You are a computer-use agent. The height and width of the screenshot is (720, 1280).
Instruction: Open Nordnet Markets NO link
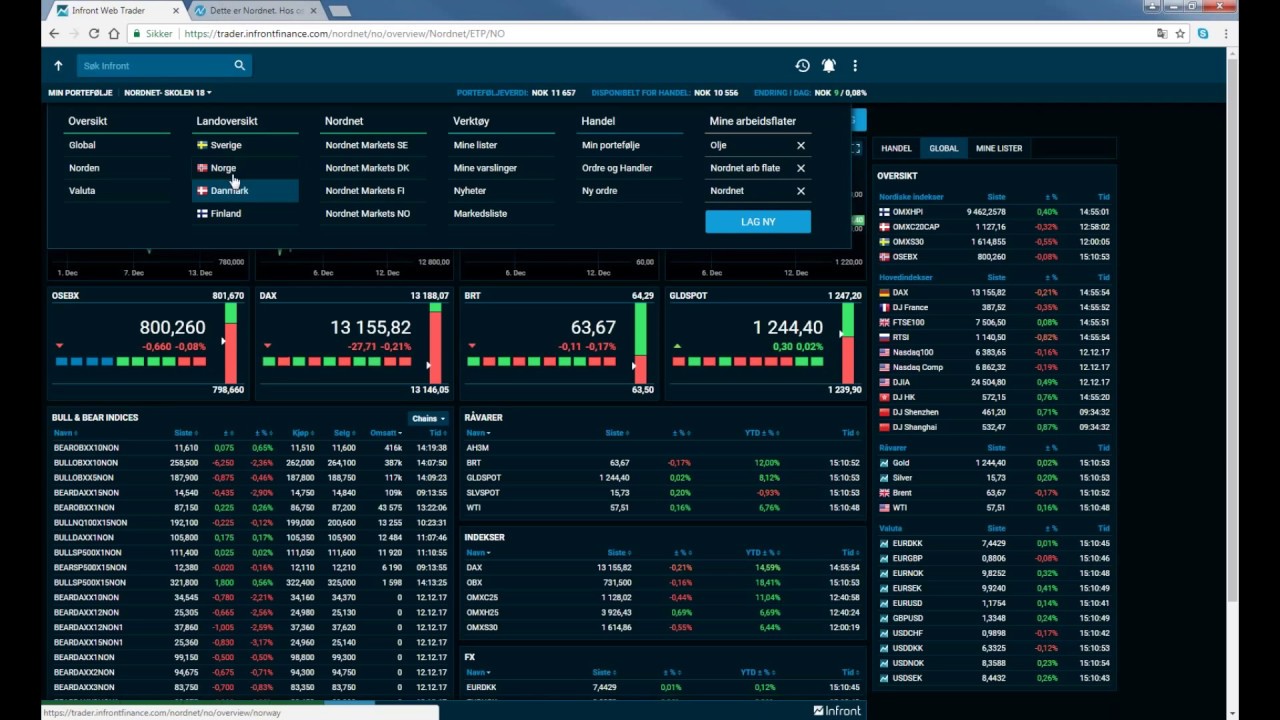(367, 213)
